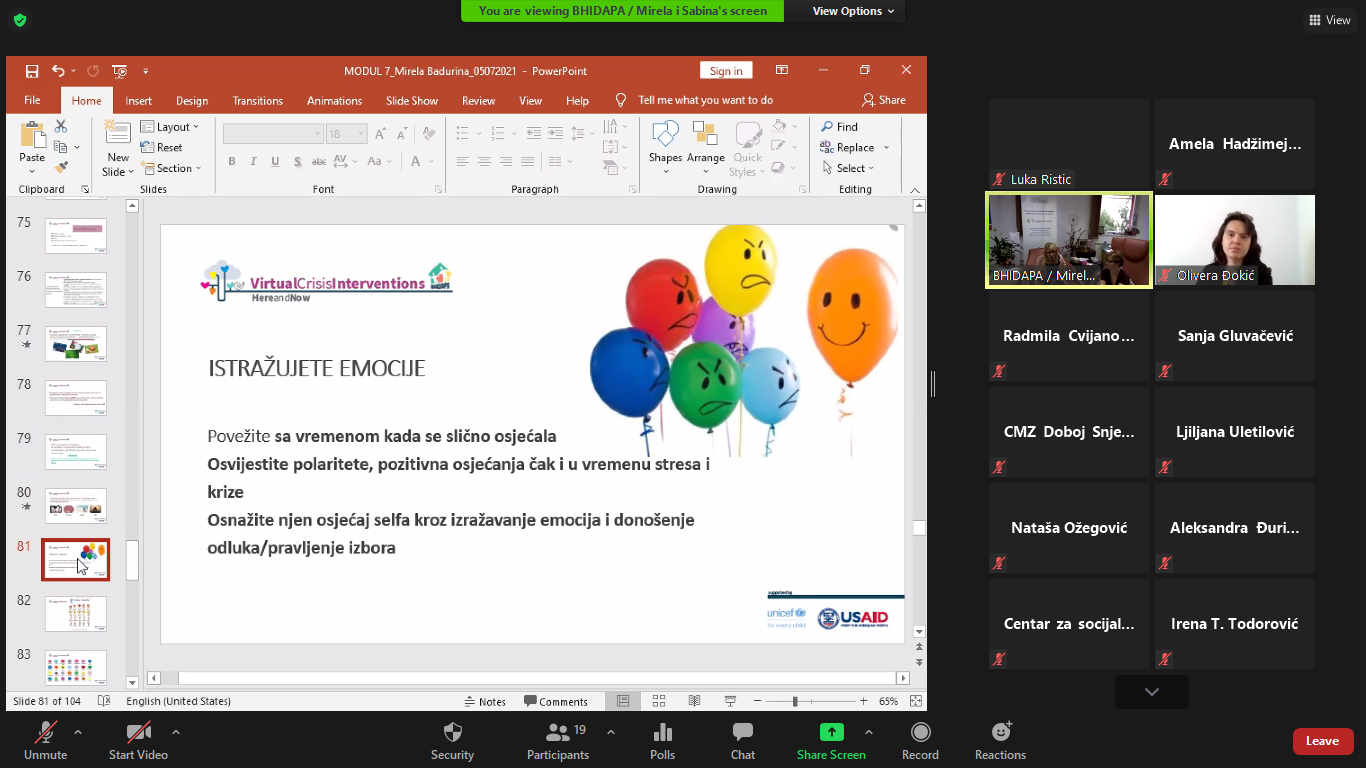Click the red Leave button

[x=1322, y=741]
